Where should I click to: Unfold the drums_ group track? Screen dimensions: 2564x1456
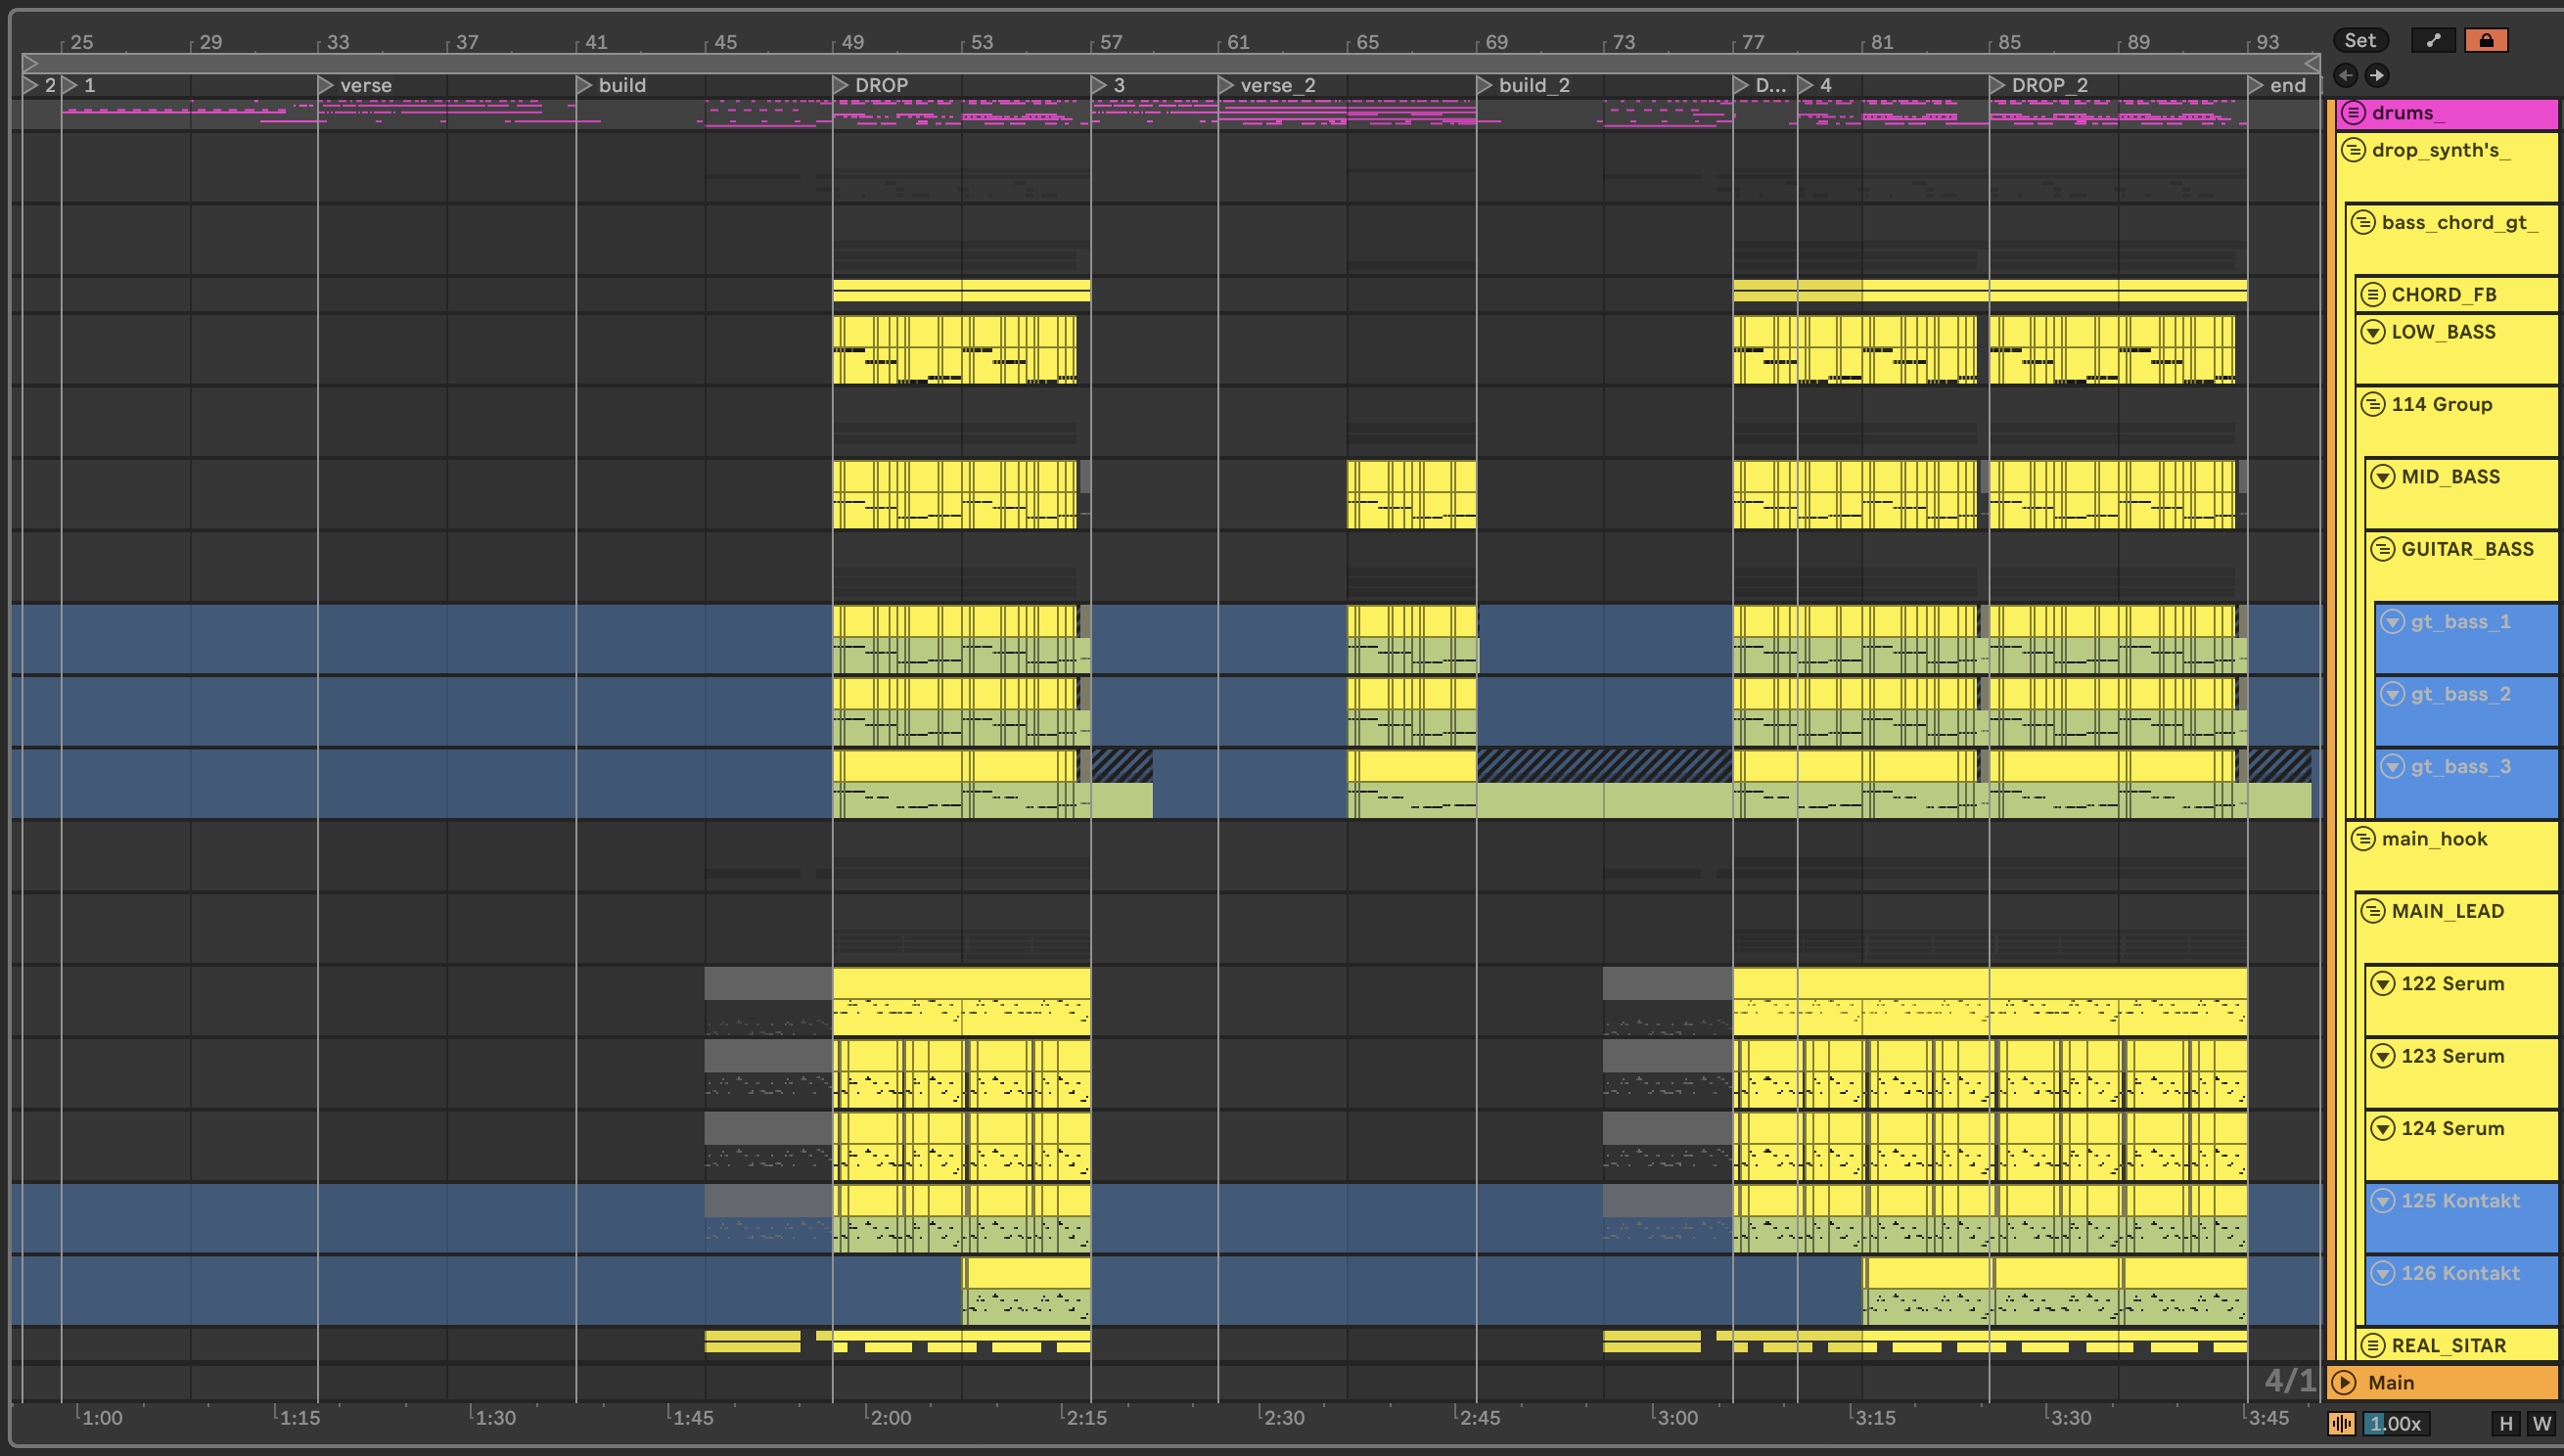point(2354,113)
